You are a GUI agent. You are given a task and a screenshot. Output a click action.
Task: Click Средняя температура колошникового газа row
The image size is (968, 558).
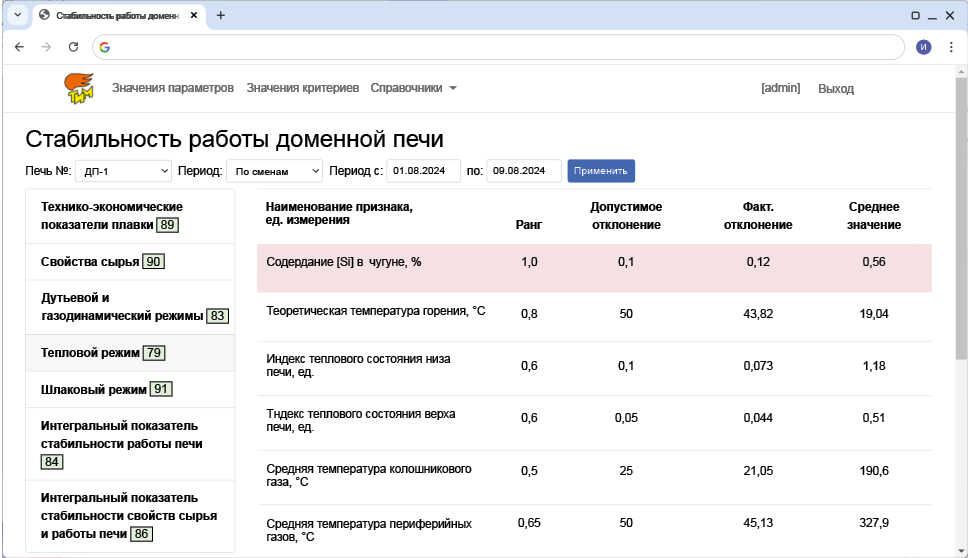(595, 477)
